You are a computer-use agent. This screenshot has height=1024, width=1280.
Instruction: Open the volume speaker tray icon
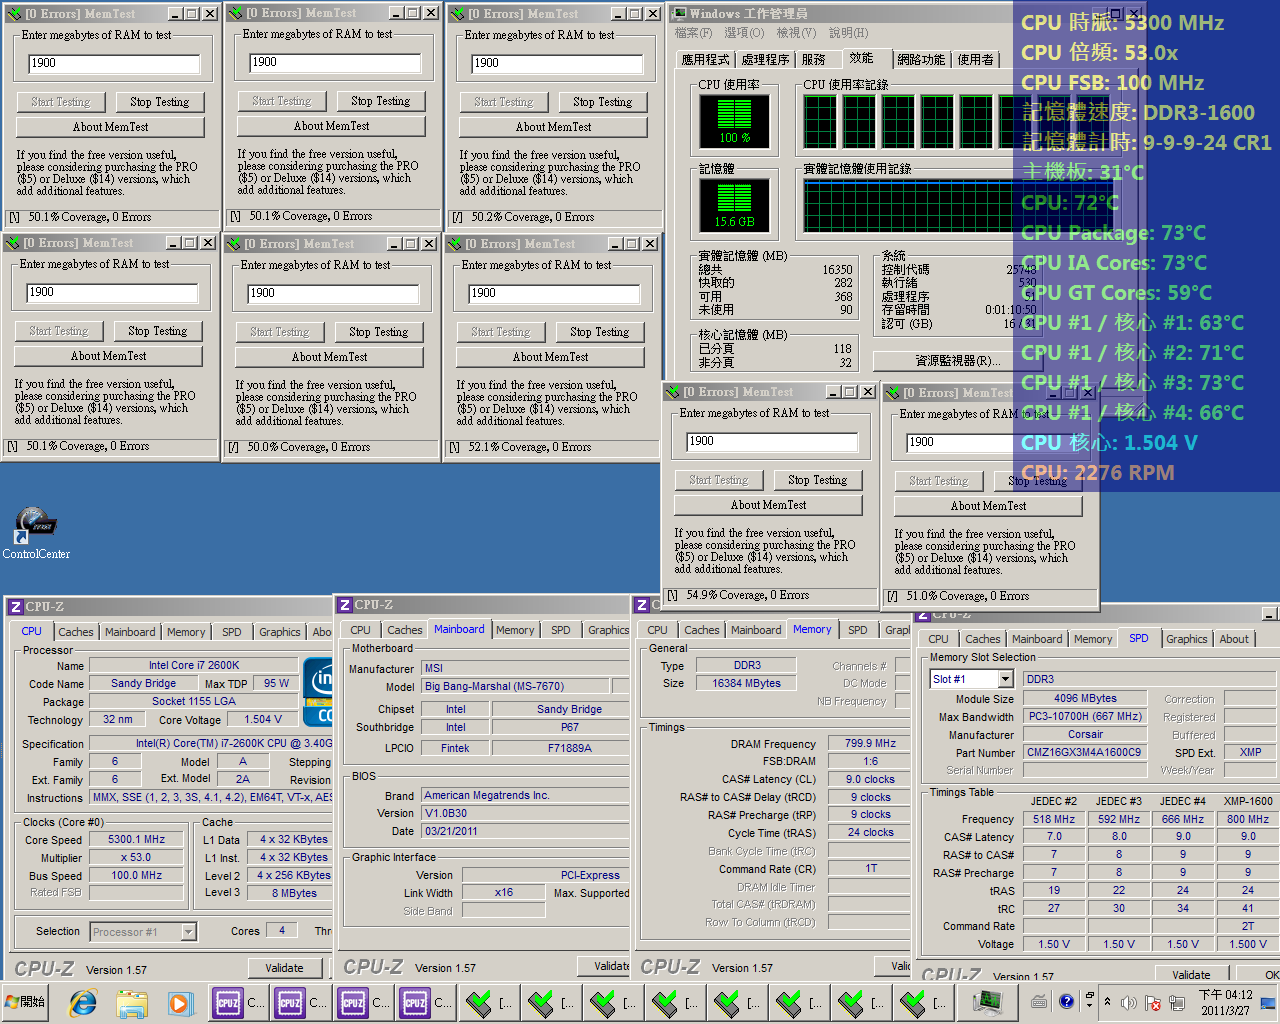click(x=1129, y=1002)
